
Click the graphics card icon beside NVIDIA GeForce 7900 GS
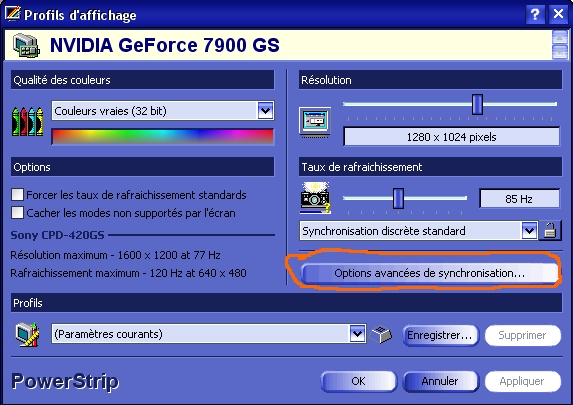pos(26,45)
